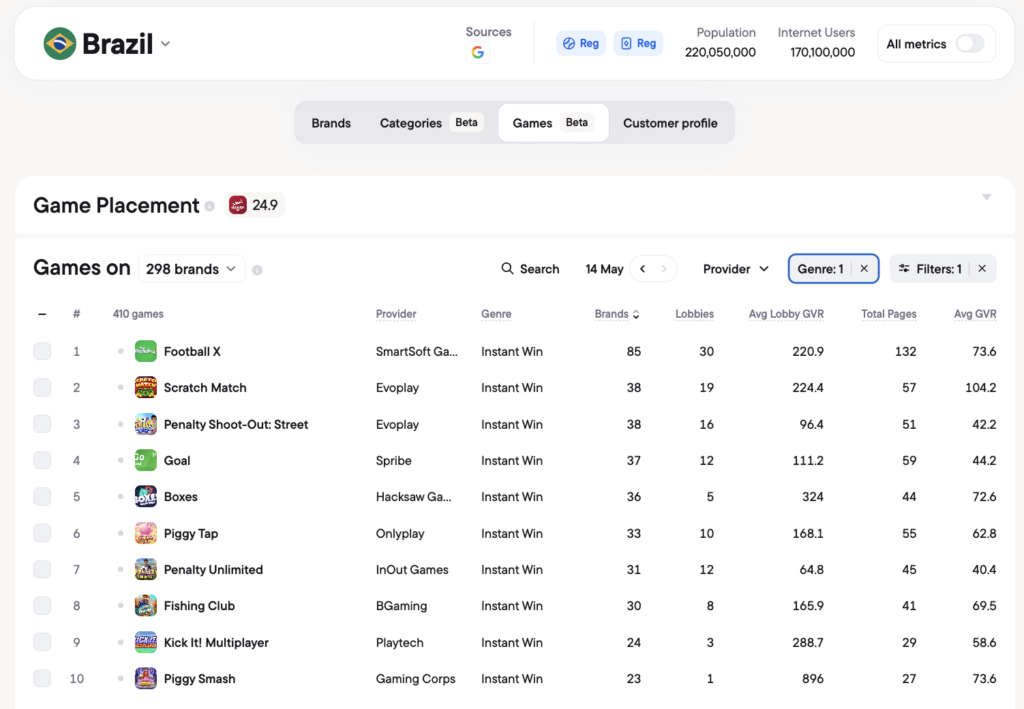Click the Goal game thumbnail

click(146, 460)
